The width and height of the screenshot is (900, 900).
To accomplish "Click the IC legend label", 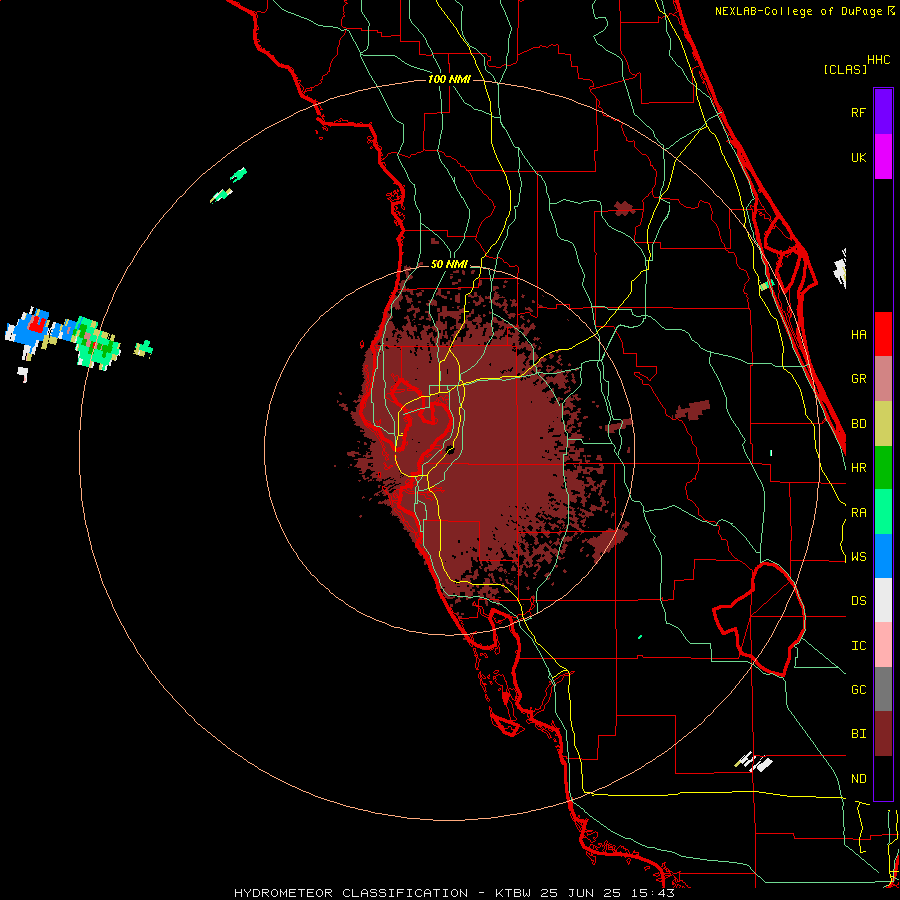I will click(x=858, y=646).
